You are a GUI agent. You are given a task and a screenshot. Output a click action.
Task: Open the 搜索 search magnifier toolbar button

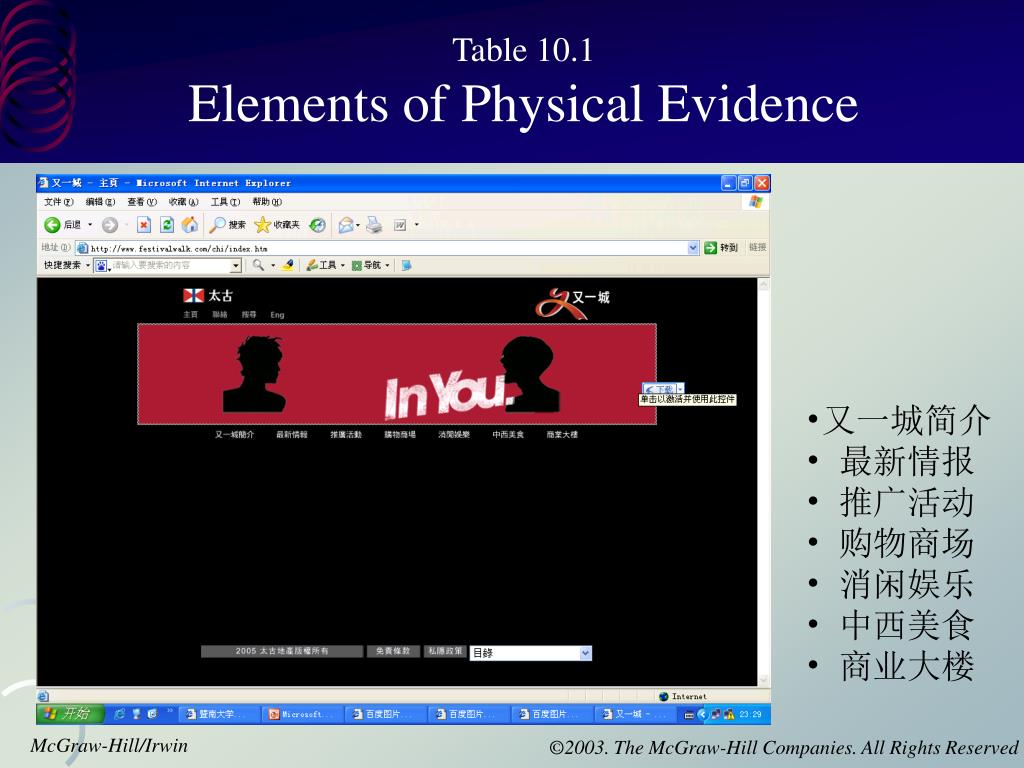coord(227,225)
